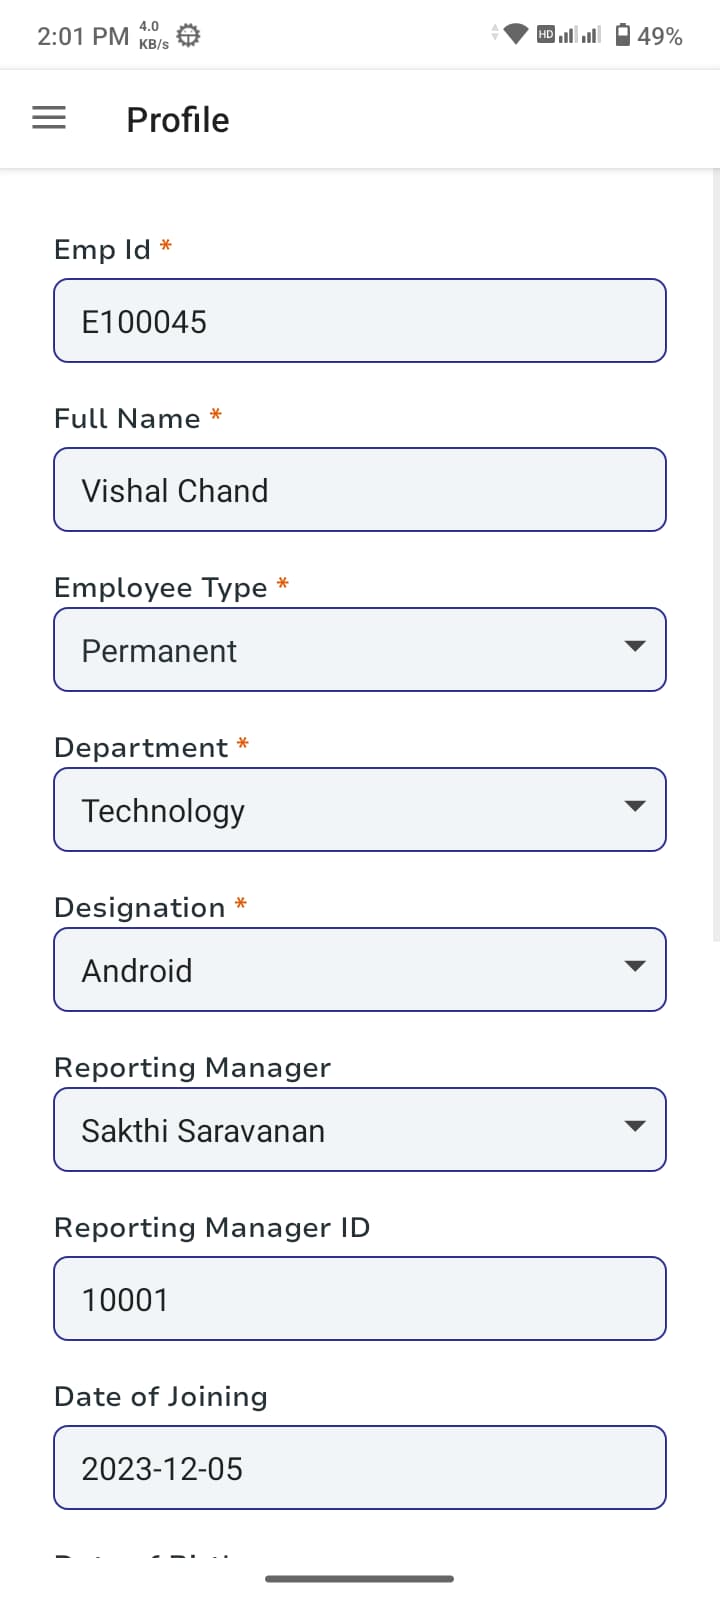This screenshot has height=1600, width=720.
Task: Tap the battery icon in status bar
Action: tap(623, 35)
